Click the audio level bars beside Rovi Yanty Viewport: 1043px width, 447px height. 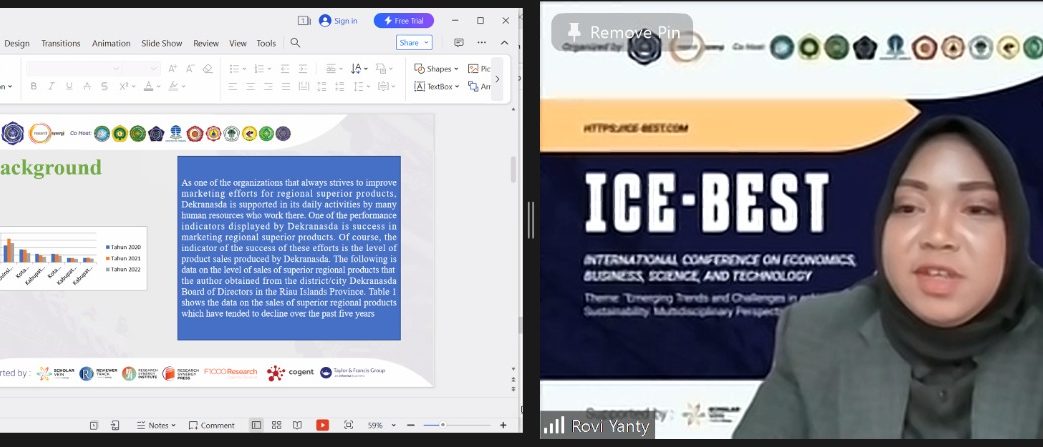click(553, 426)
